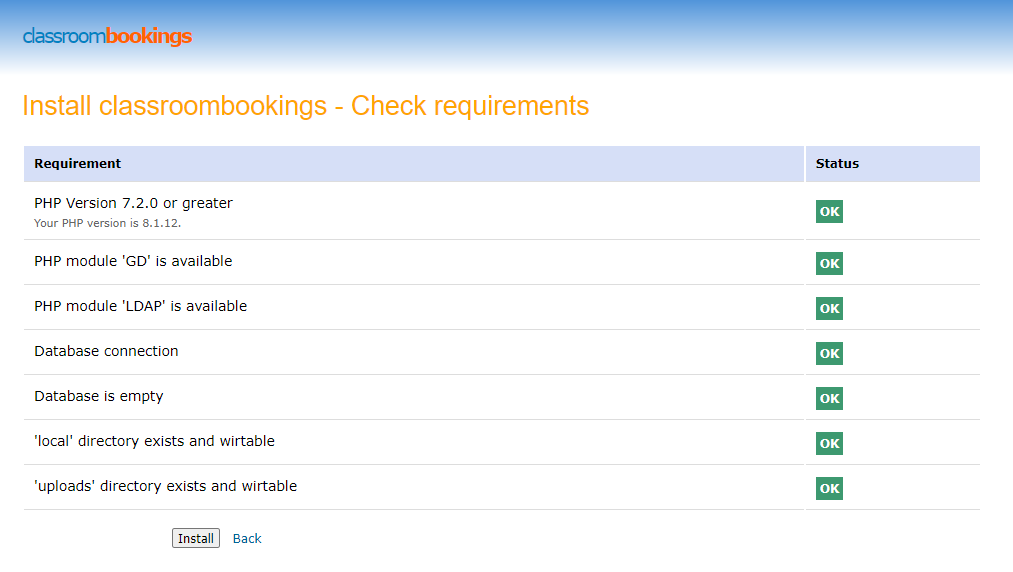1013x572 pixels.
Task: Click PHP module 'GD' is available text
Action: [133, 261]
